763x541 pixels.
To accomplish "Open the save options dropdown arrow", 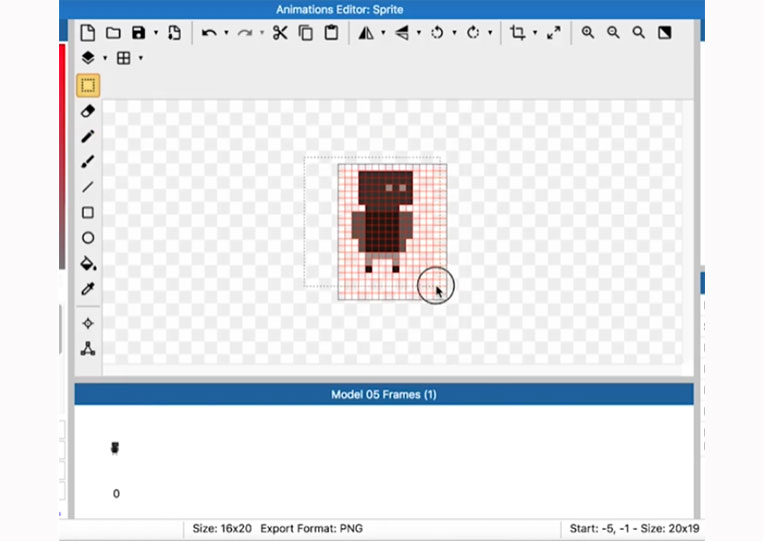I will (x=156, y=33).
